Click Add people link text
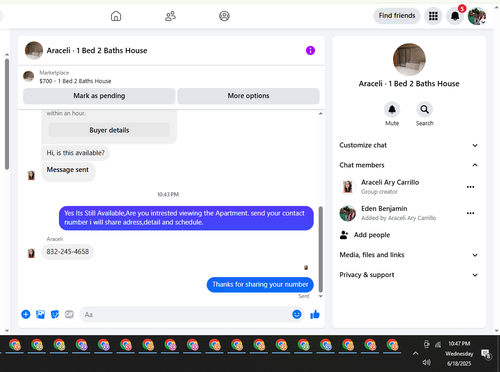500x372 pixels. click(x=372, y=235)
